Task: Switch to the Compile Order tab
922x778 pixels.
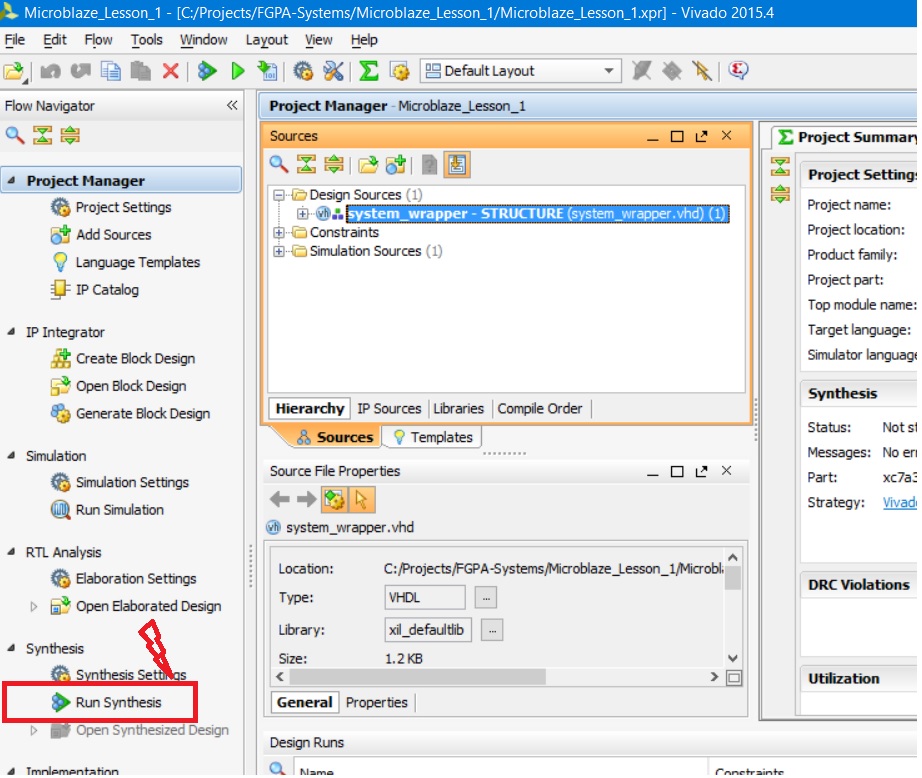Action: coord(539,409)
